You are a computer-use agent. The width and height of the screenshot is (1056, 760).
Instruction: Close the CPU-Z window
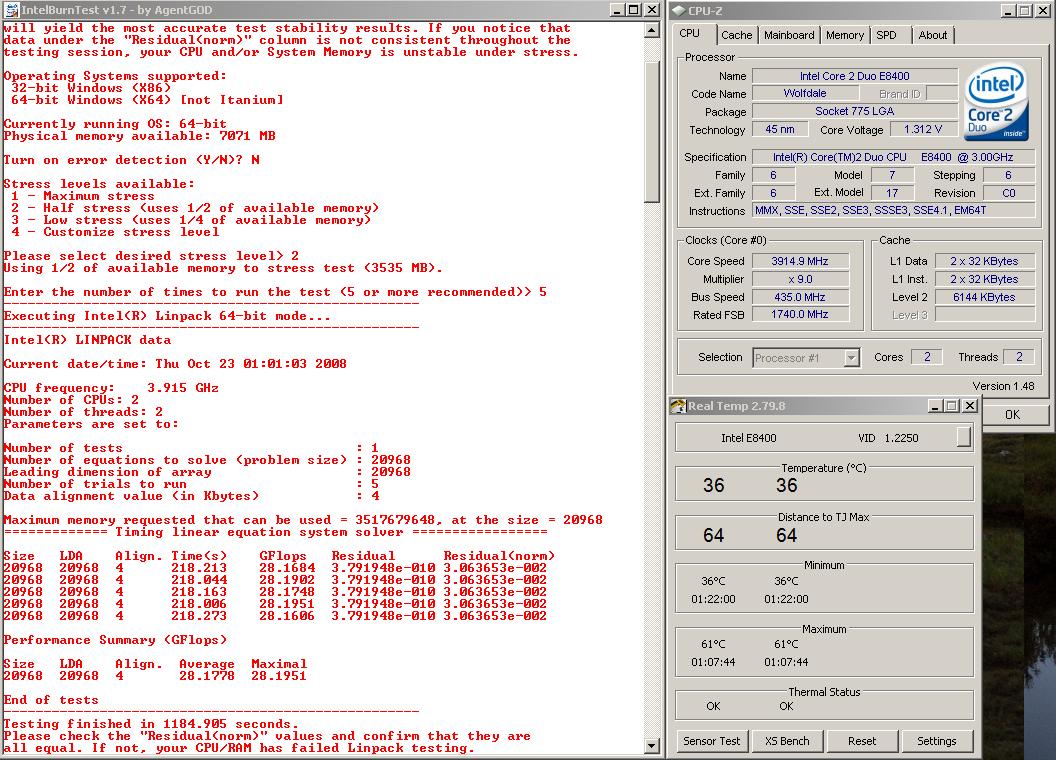tap(1042, 11)
